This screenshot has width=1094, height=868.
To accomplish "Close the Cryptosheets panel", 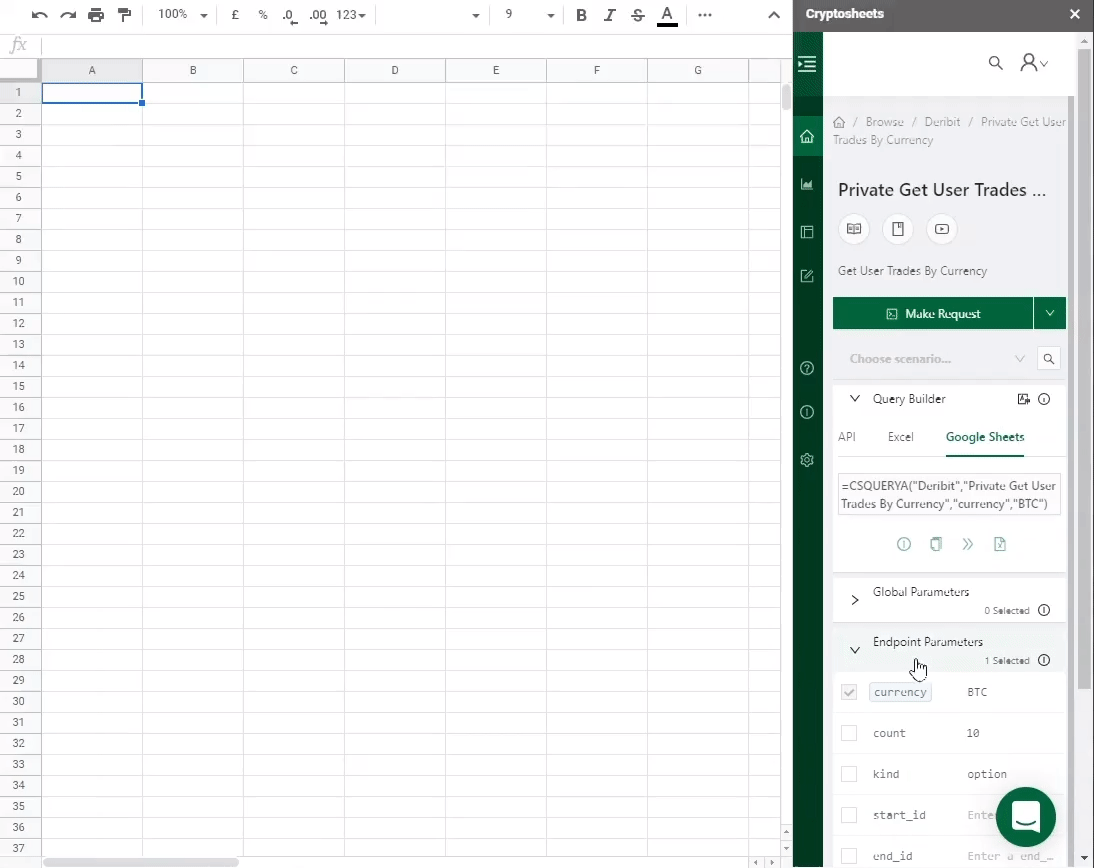I will [x=1074, y=14].
